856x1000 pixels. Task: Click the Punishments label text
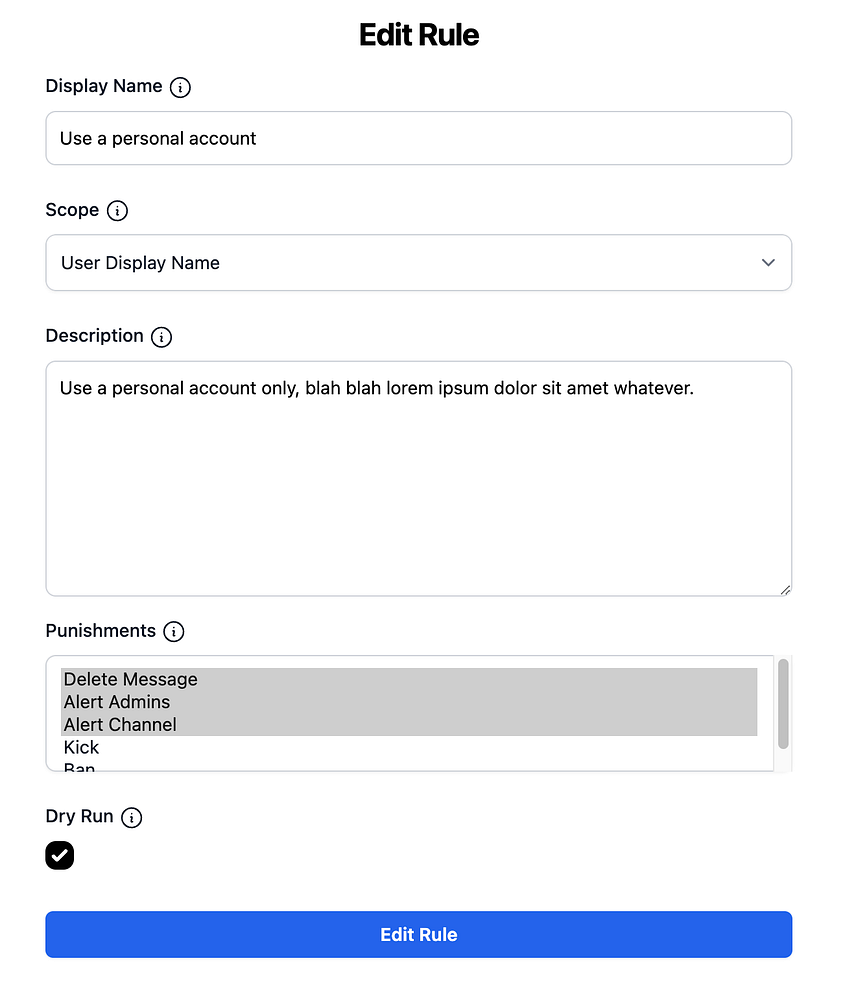click(x=101, y=631)
